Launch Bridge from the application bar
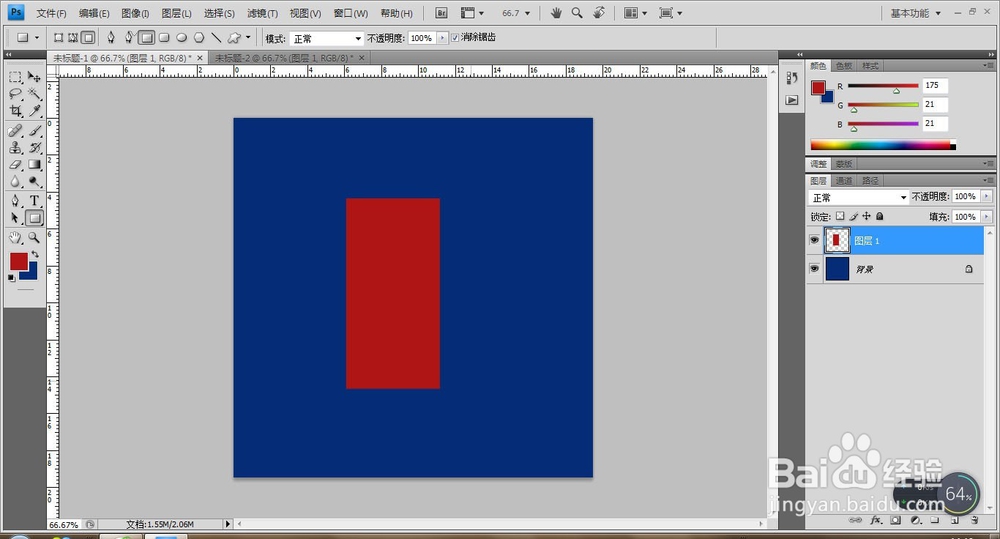 coord(441,13)
